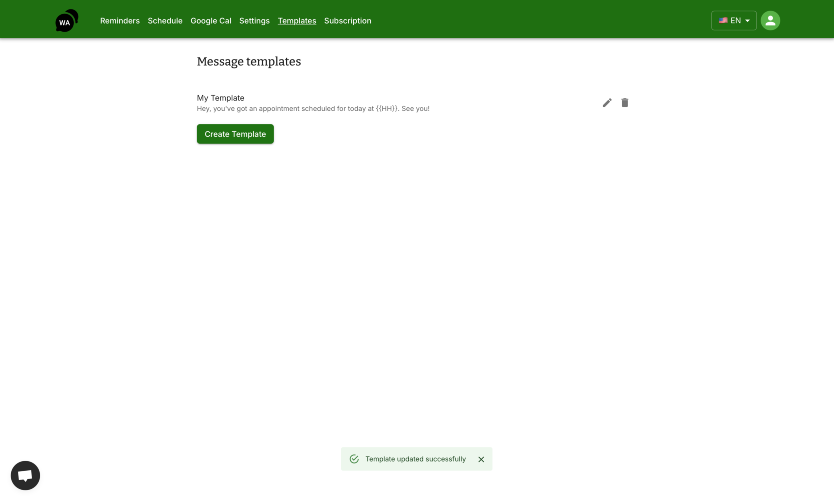Edit My Template with pencil icon
This screenshot has height=500, width=834.
[607, 103]
